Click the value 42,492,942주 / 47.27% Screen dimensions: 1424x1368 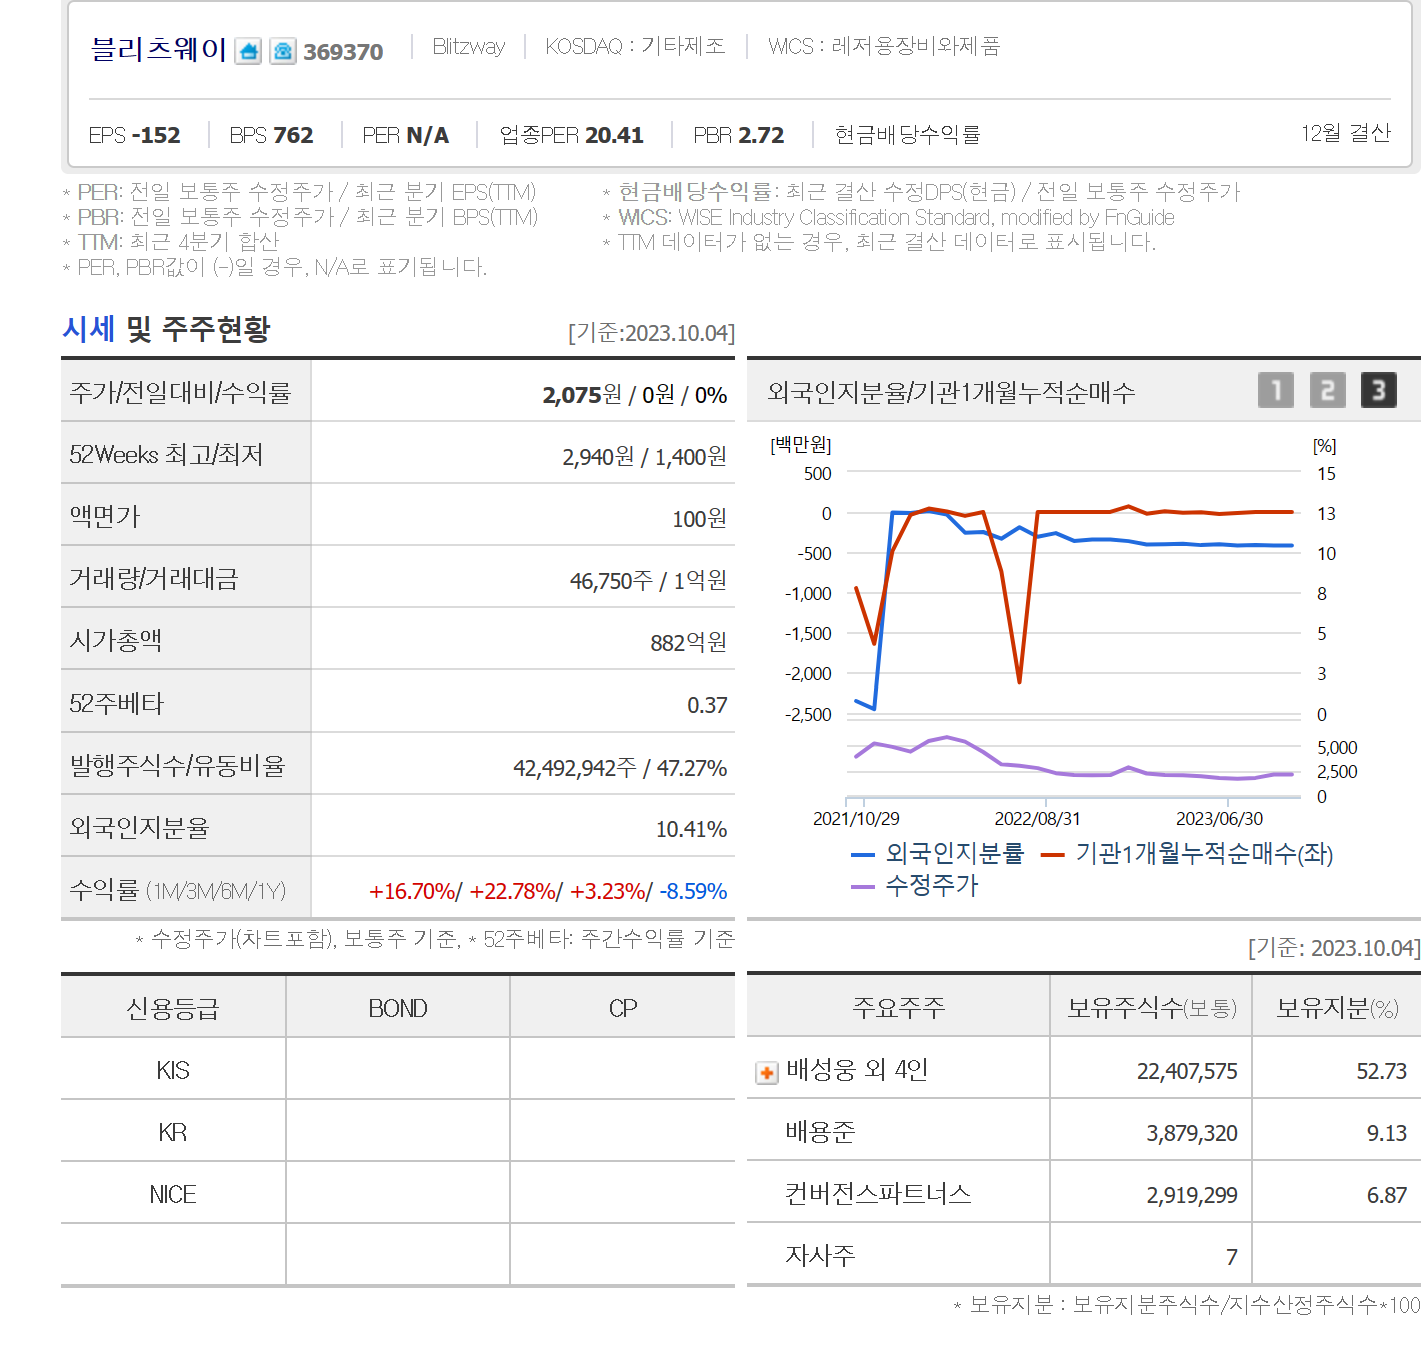(x=620, y=768)
